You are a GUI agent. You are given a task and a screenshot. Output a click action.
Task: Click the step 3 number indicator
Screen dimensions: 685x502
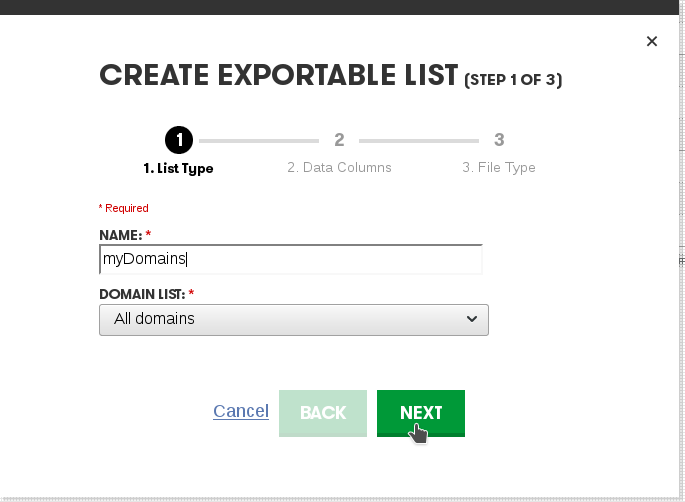499,140
